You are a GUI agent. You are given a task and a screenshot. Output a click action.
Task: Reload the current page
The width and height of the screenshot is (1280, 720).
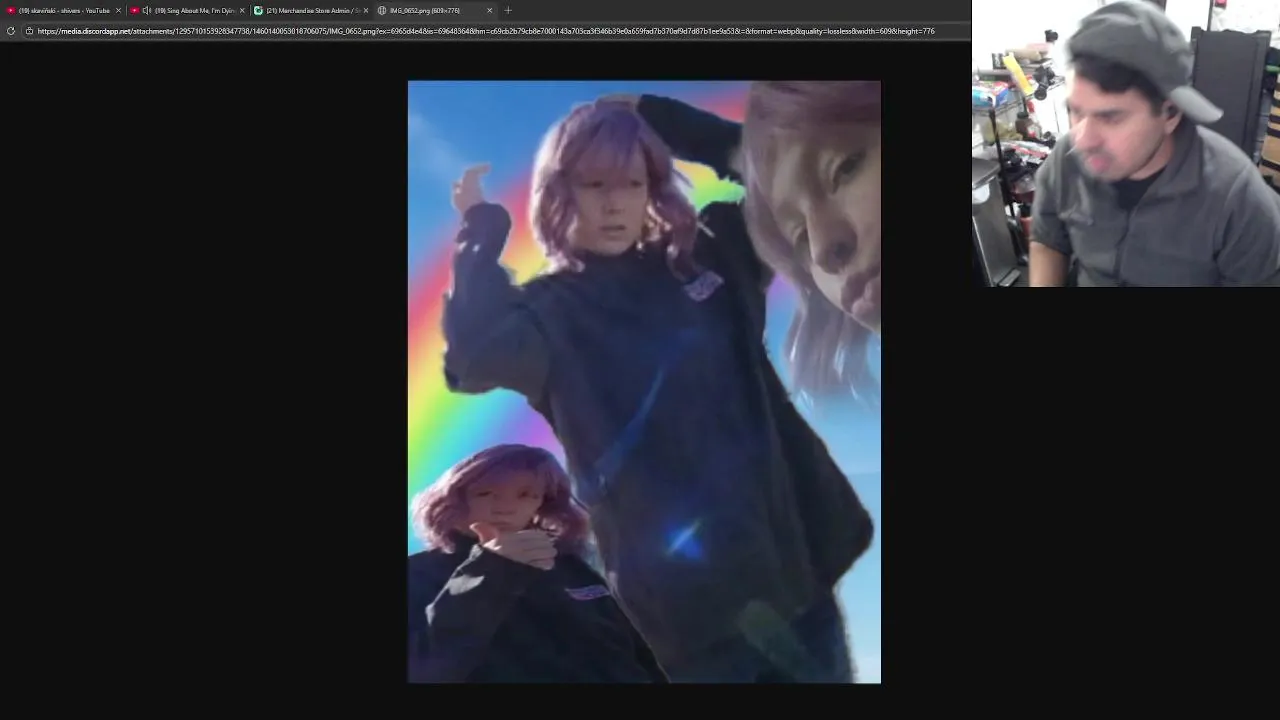point(11,31)
